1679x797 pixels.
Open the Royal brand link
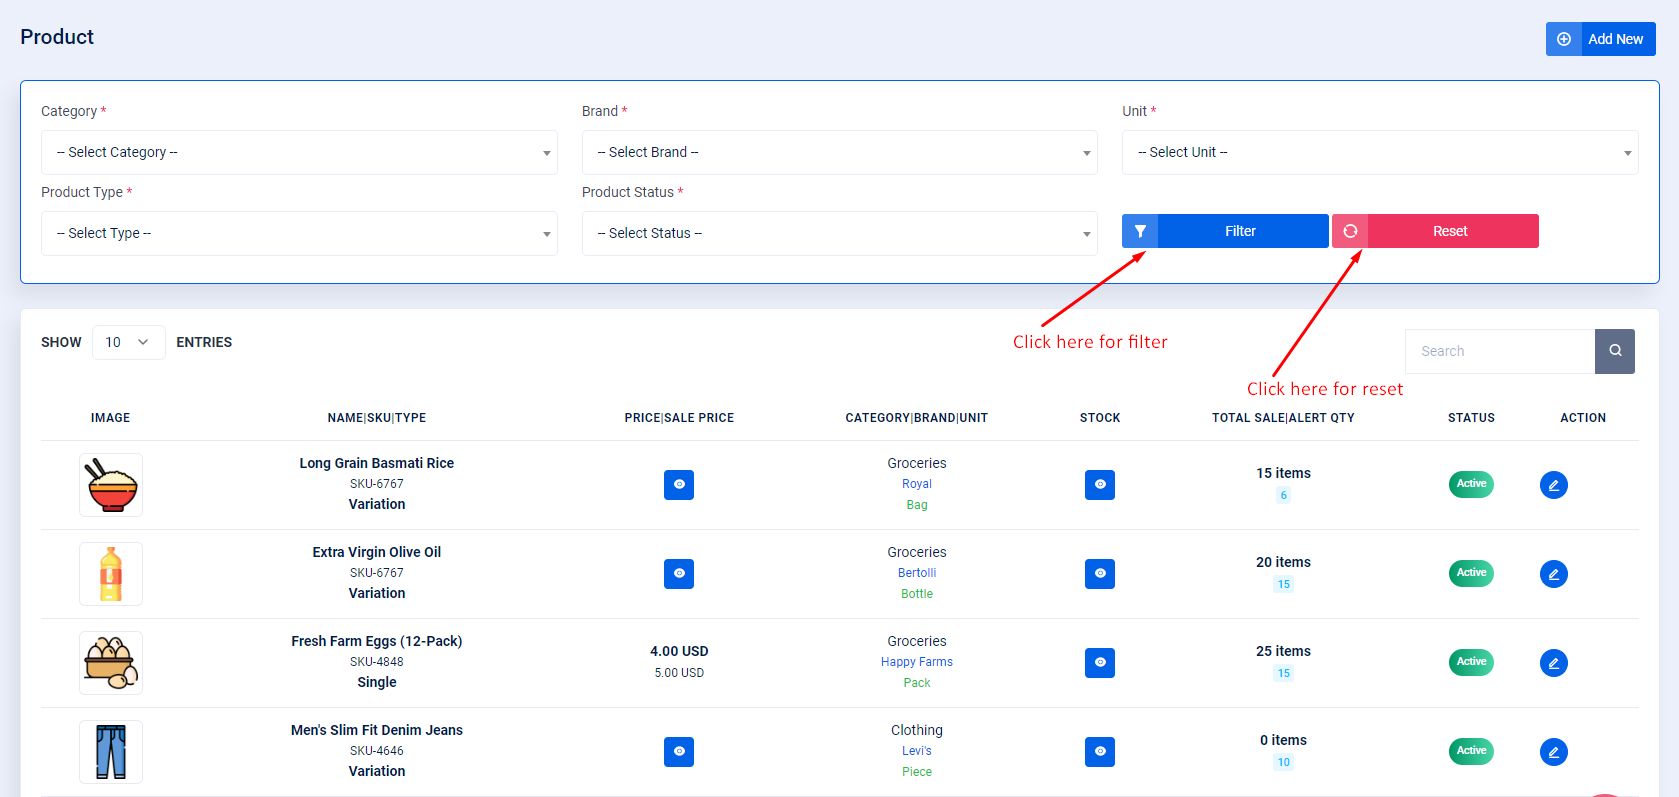916,484
